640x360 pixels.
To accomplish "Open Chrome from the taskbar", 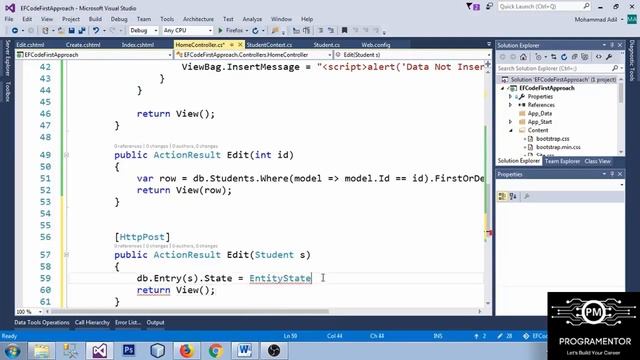I will tap(216, 351).
